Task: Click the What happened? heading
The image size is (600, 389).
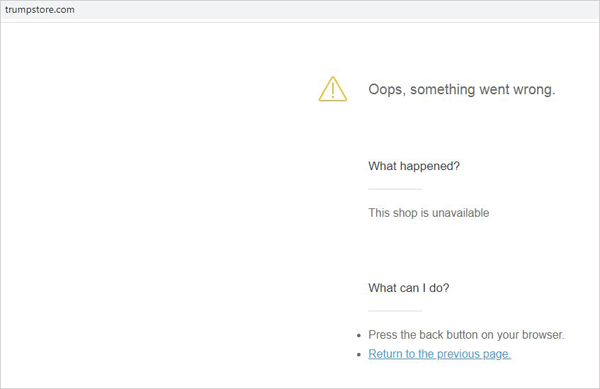Action: pyautogui.click(x=414, y=166)
